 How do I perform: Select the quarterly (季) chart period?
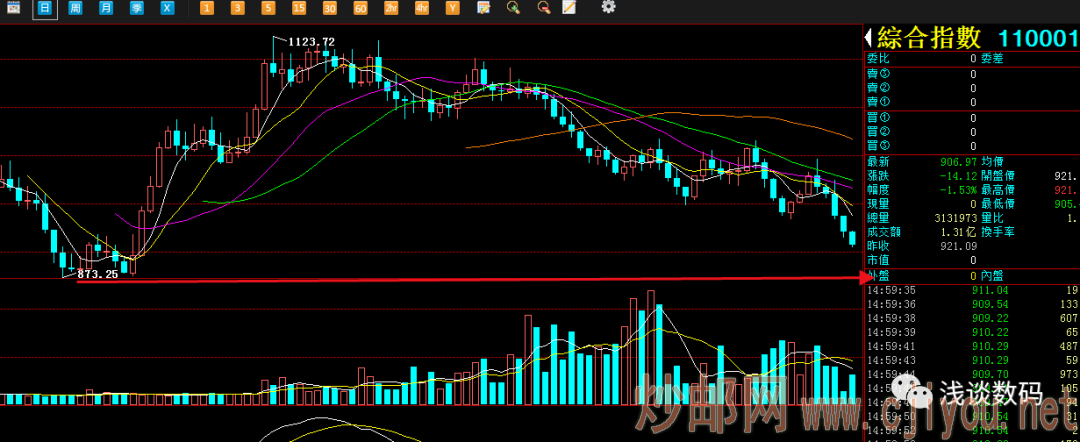coord(136,8)
